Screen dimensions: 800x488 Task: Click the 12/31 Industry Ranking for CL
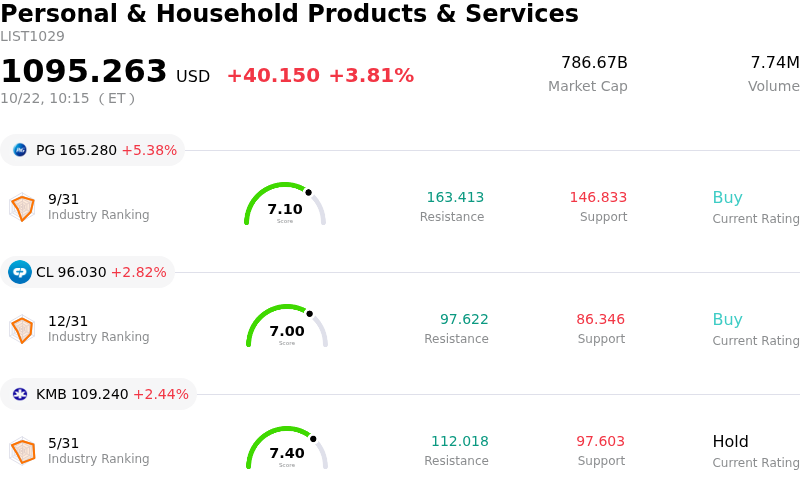(x=98, y=329)
